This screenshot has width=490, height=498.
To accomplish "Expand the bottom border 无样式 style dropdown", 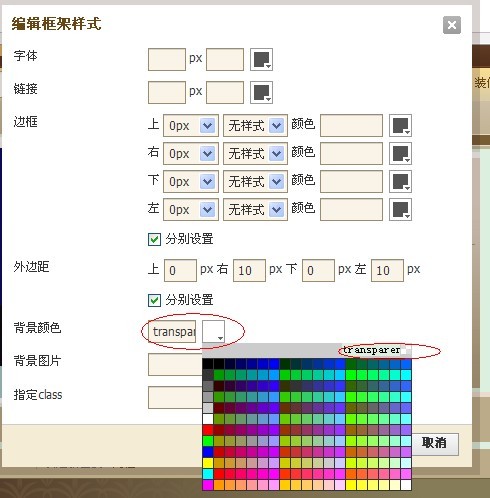I will point(255,182).
